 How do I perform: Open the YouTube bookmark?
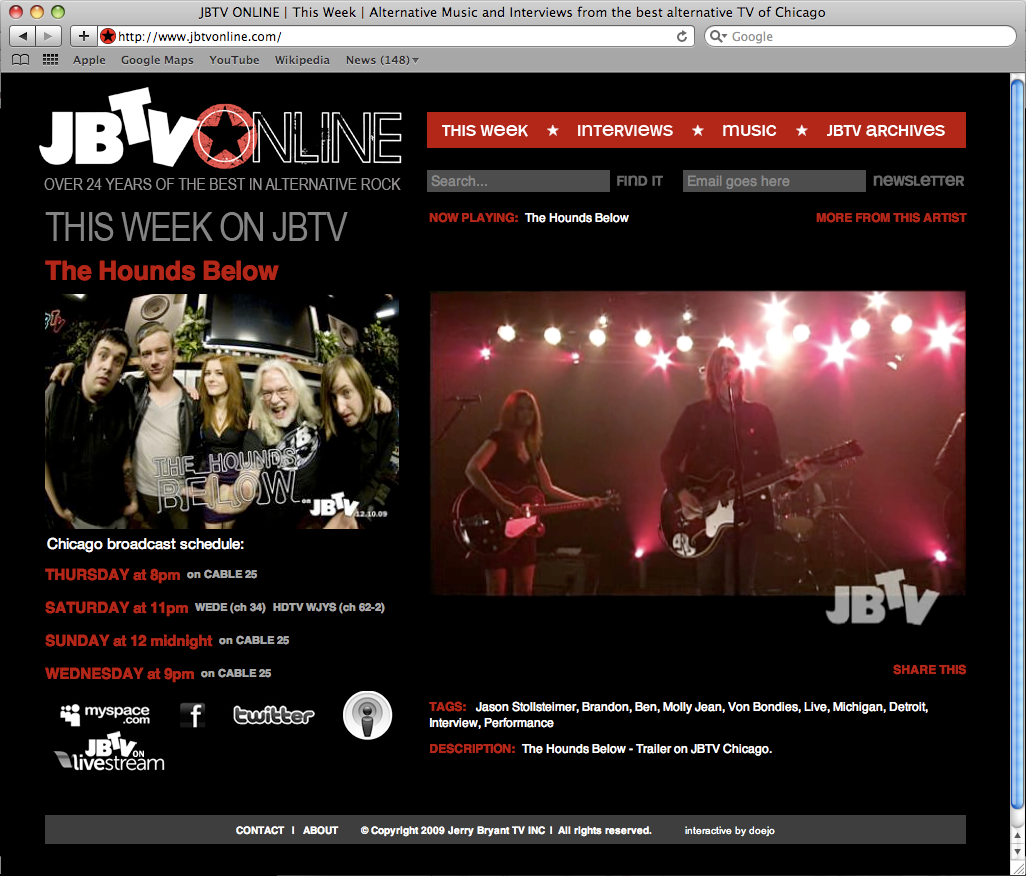click(234, 60)
